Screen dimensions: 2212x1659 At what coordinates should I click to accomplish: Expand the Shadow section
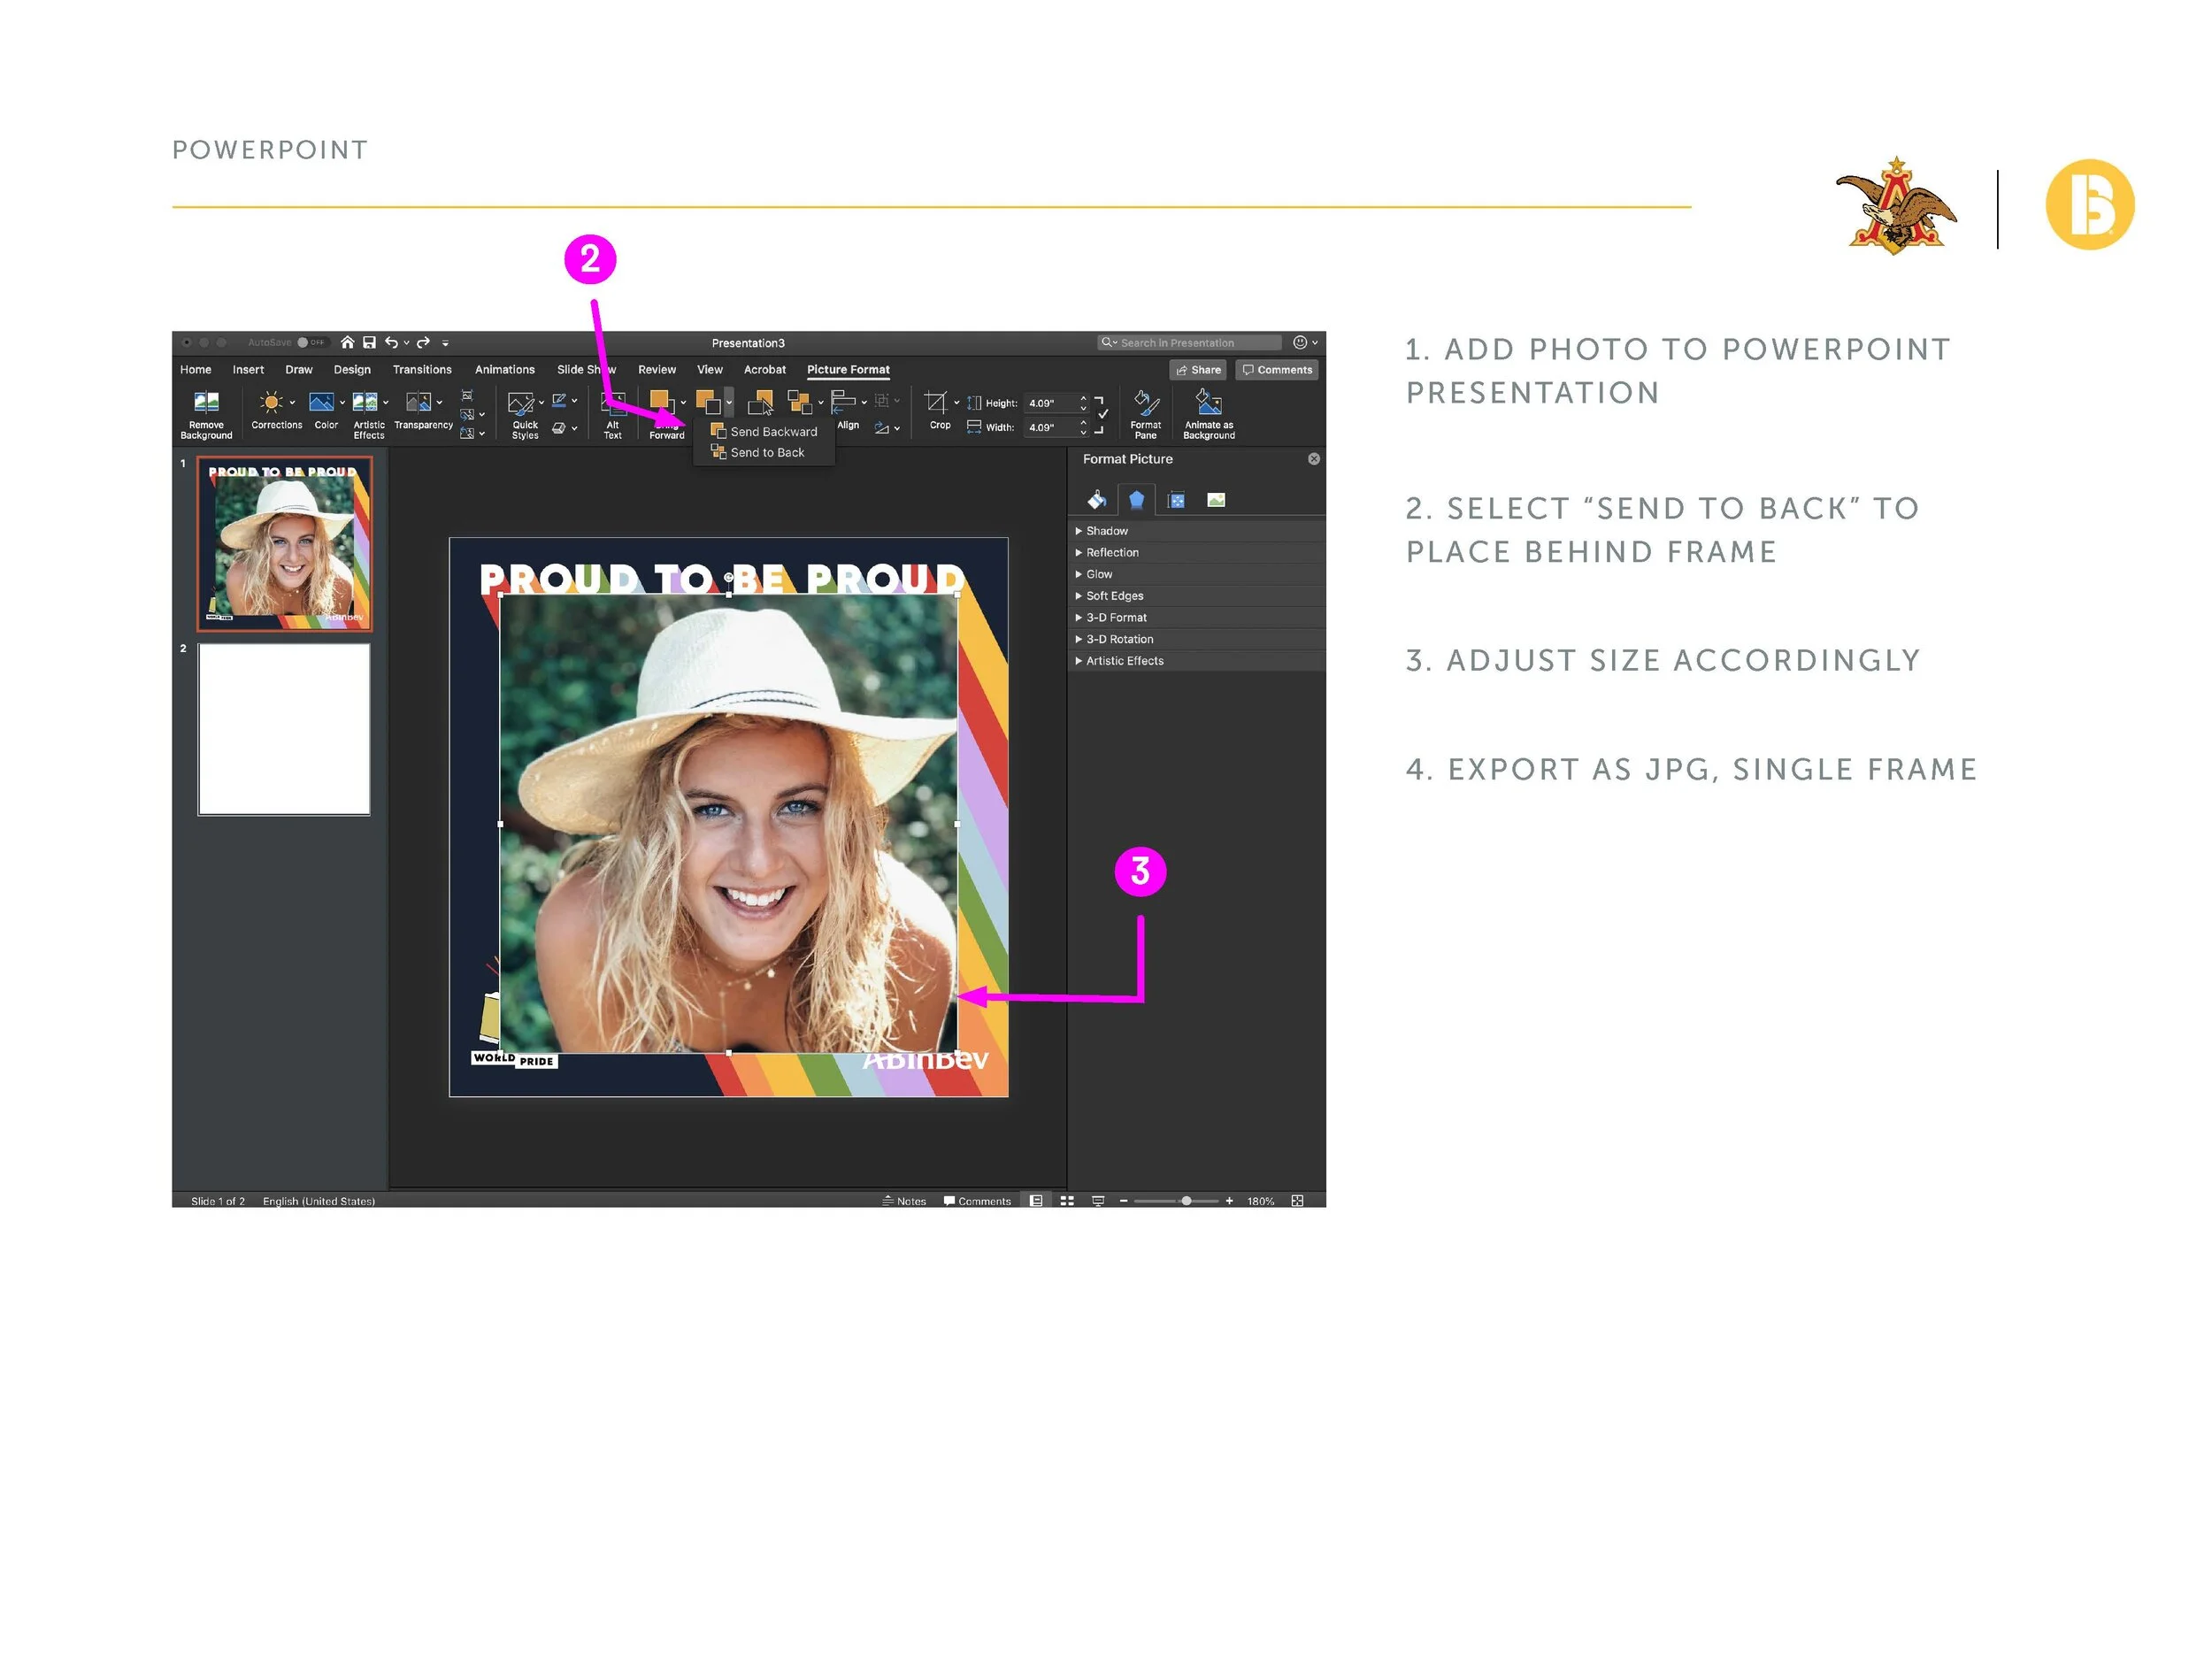coord(1106,531)
